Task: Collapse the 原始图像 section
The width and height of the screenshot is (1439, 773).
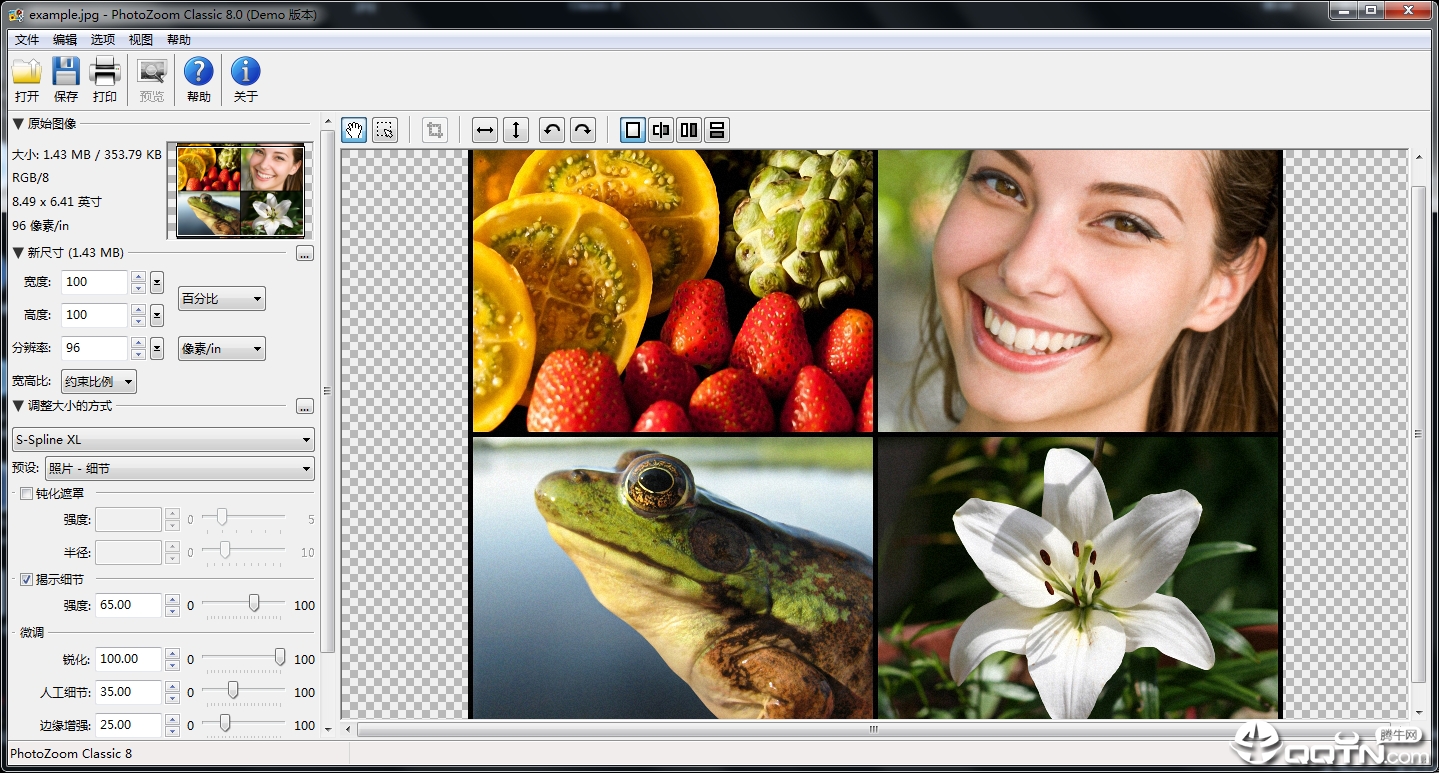Action: click(x=18, y=123)
